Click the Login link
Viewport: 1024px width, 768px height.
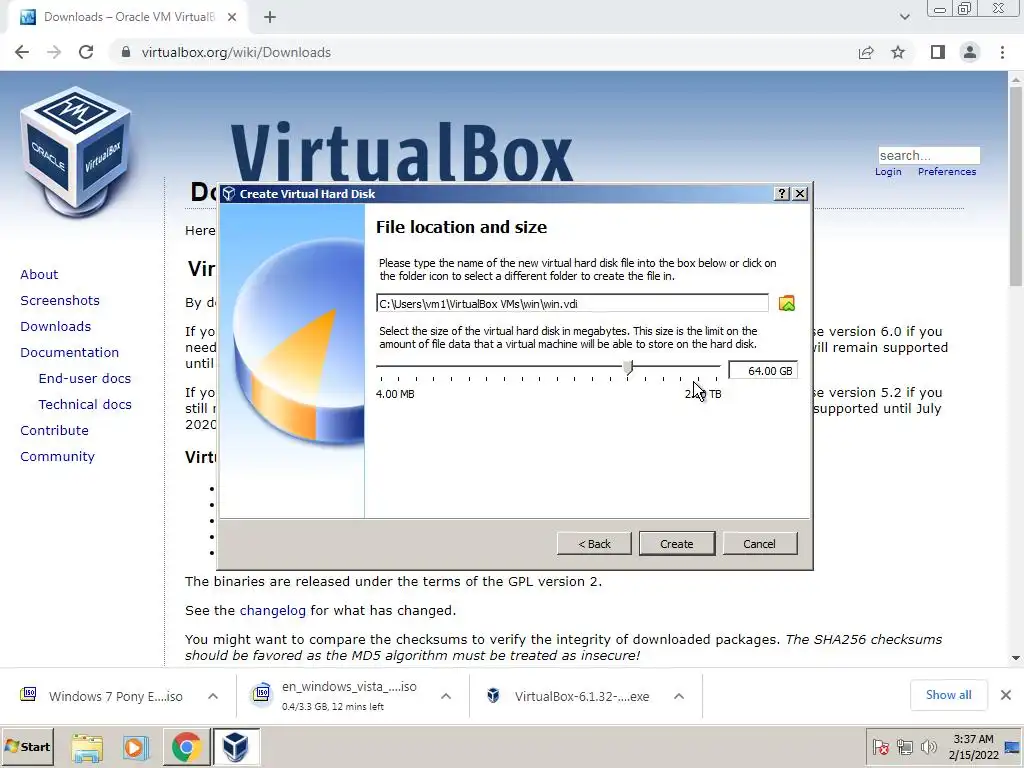coord(888,172)
